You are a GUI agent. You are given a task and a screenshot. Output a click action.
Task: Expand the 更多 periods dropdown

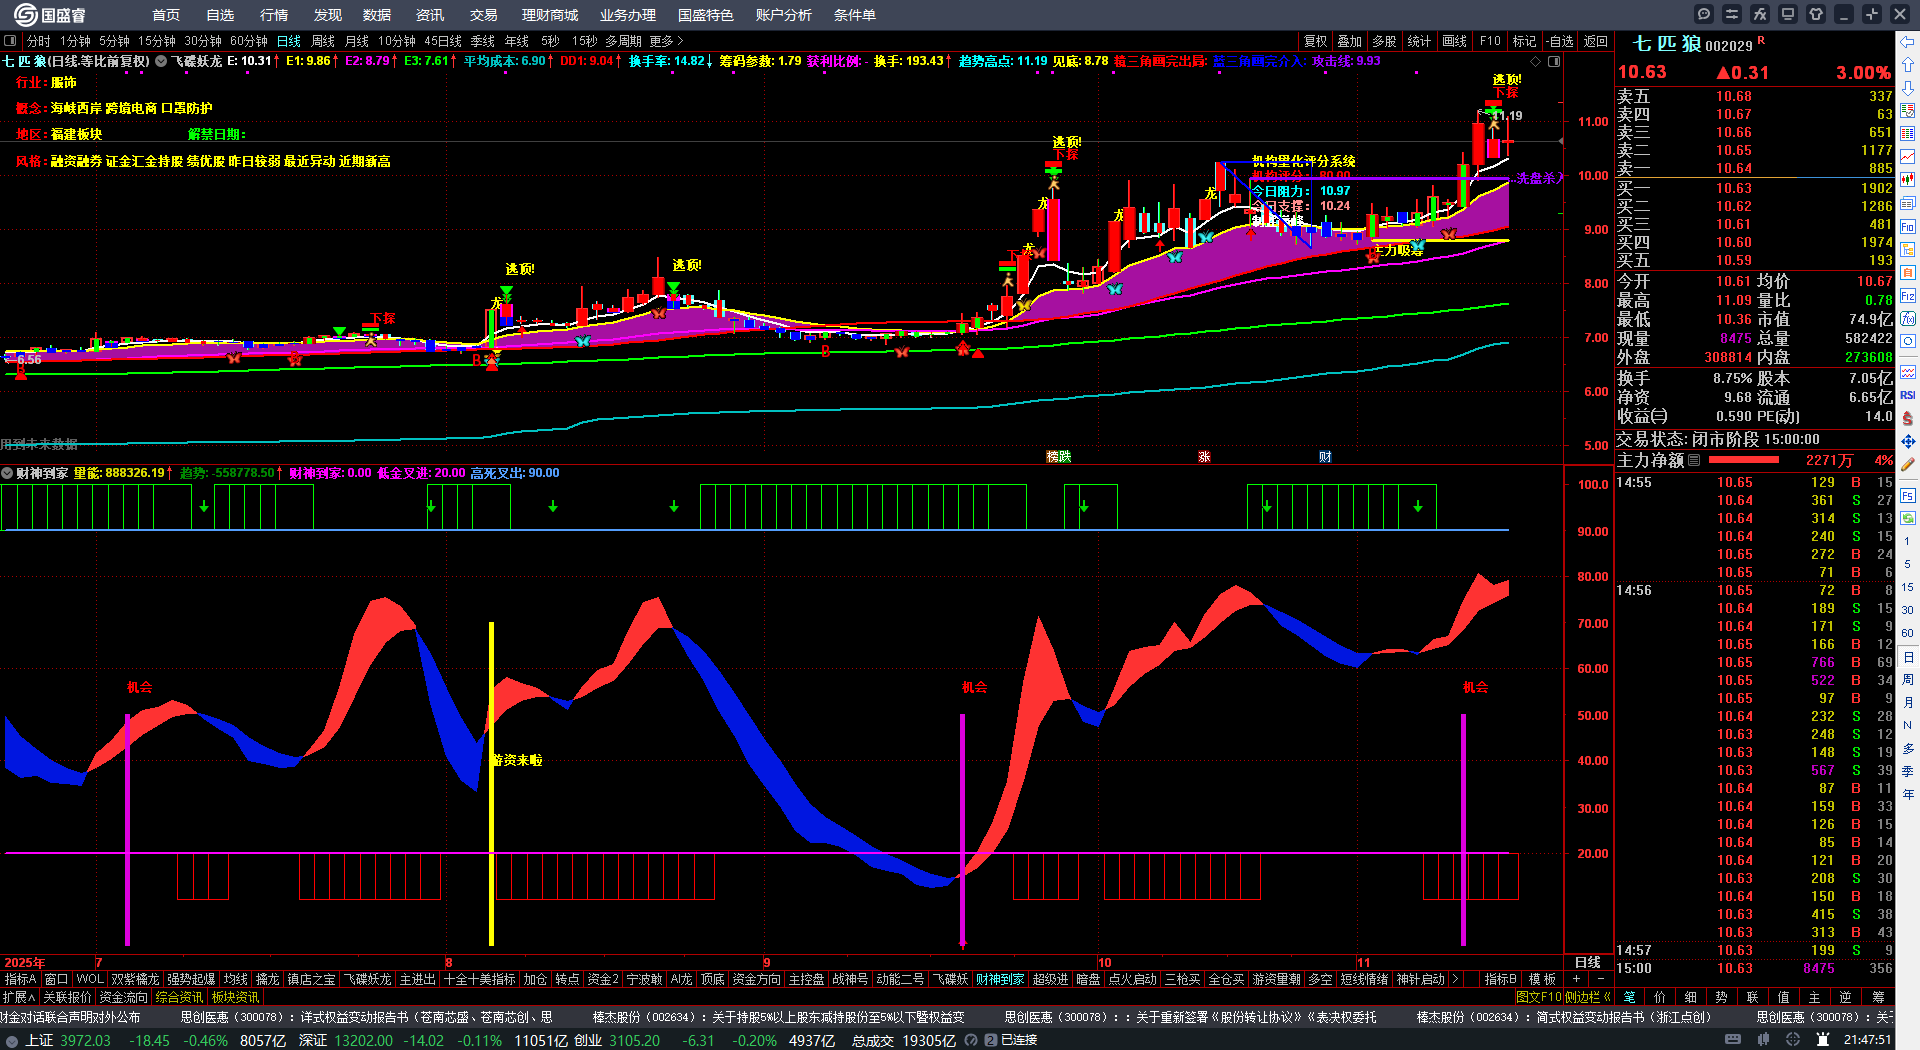(666, 41)
